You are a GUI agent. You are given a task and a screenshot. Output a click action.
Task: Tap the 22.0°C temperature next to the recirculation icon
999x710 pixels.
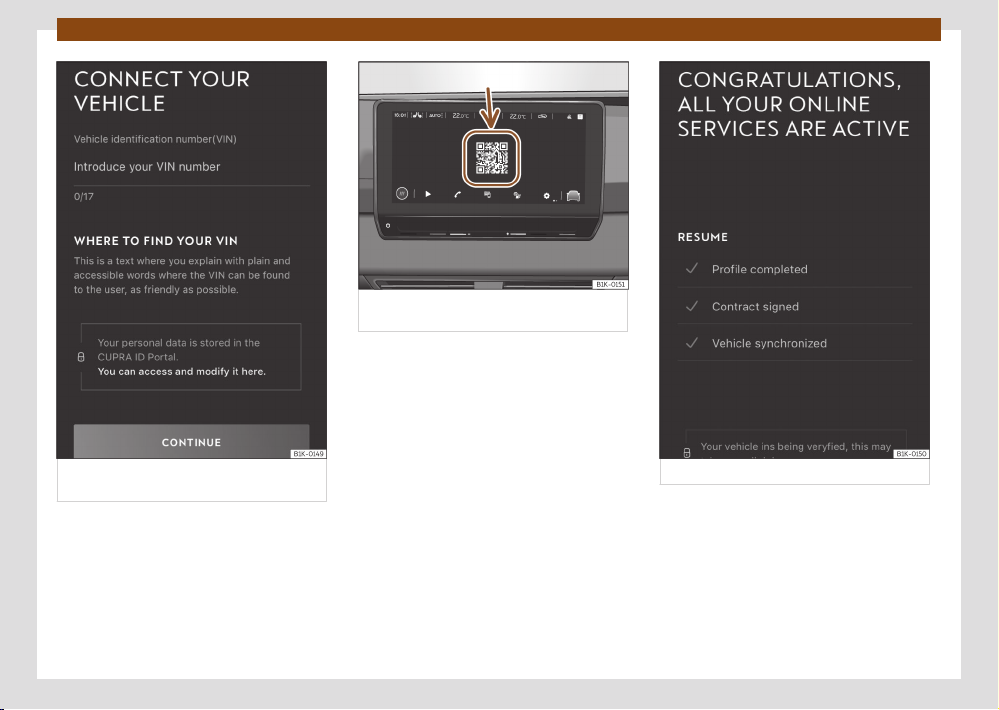(x=517, y=117)
